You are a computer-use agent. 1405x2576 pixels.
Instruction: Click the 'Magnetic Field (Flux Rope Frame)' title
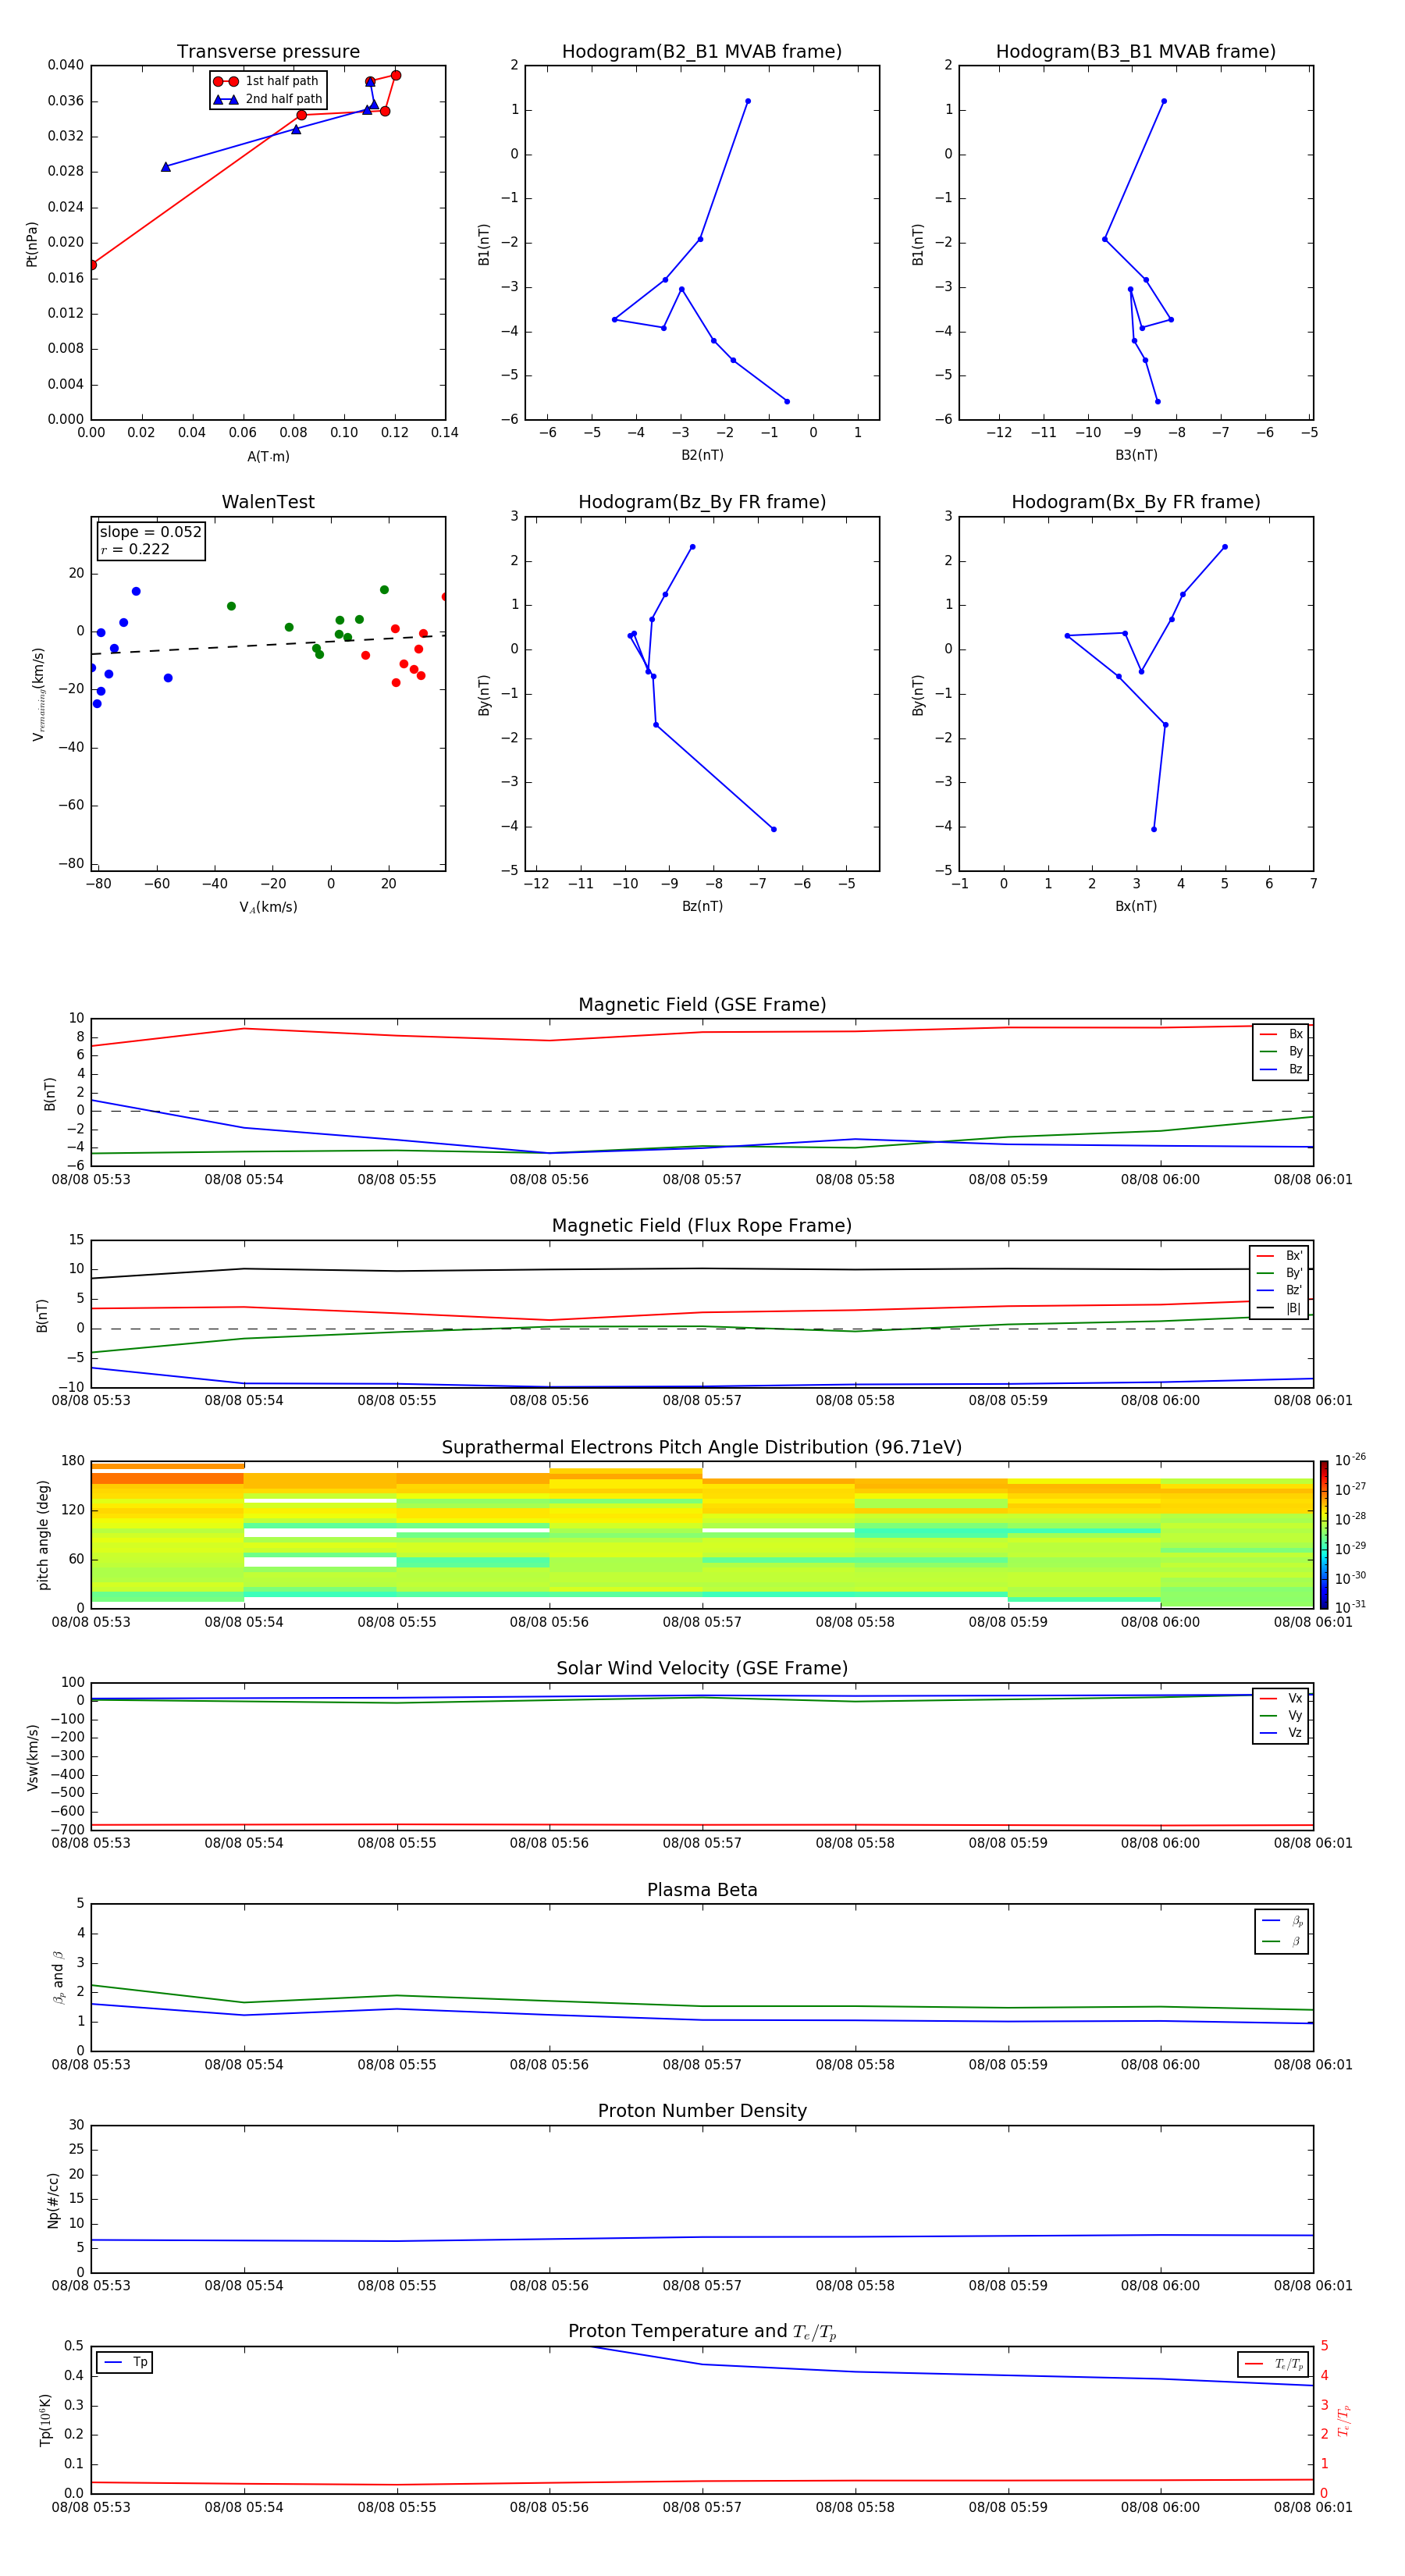tap(702, 1226)
